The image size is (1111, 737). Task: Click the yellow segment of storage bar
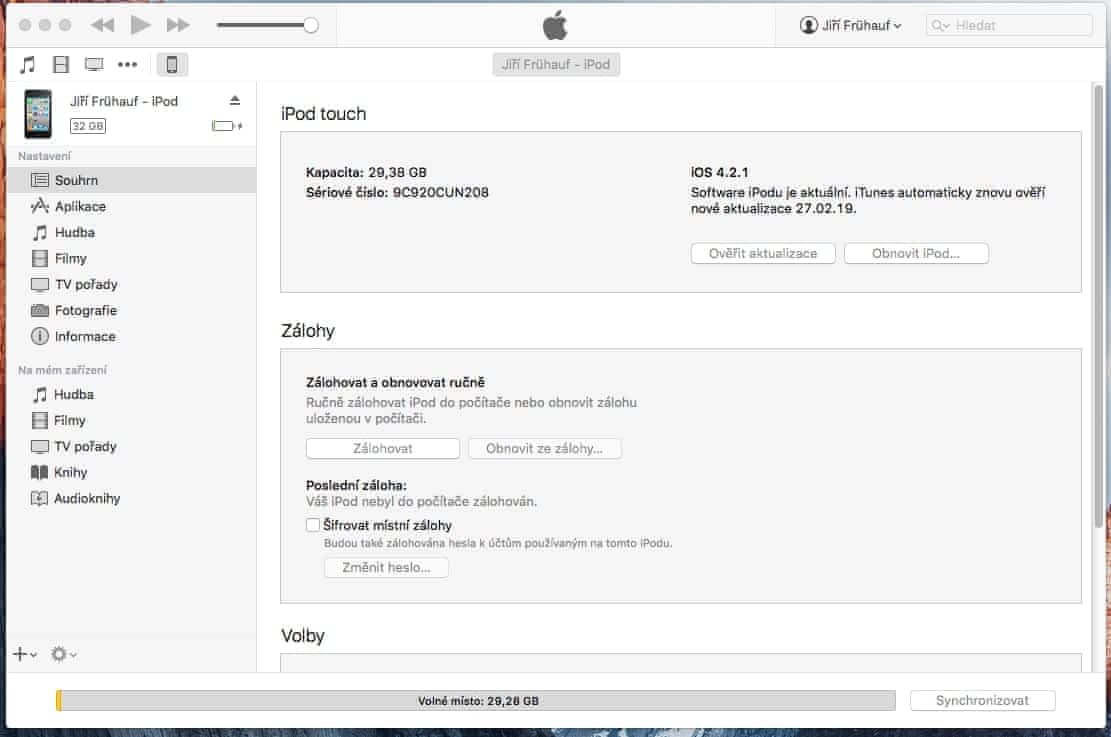coord(59,700)
